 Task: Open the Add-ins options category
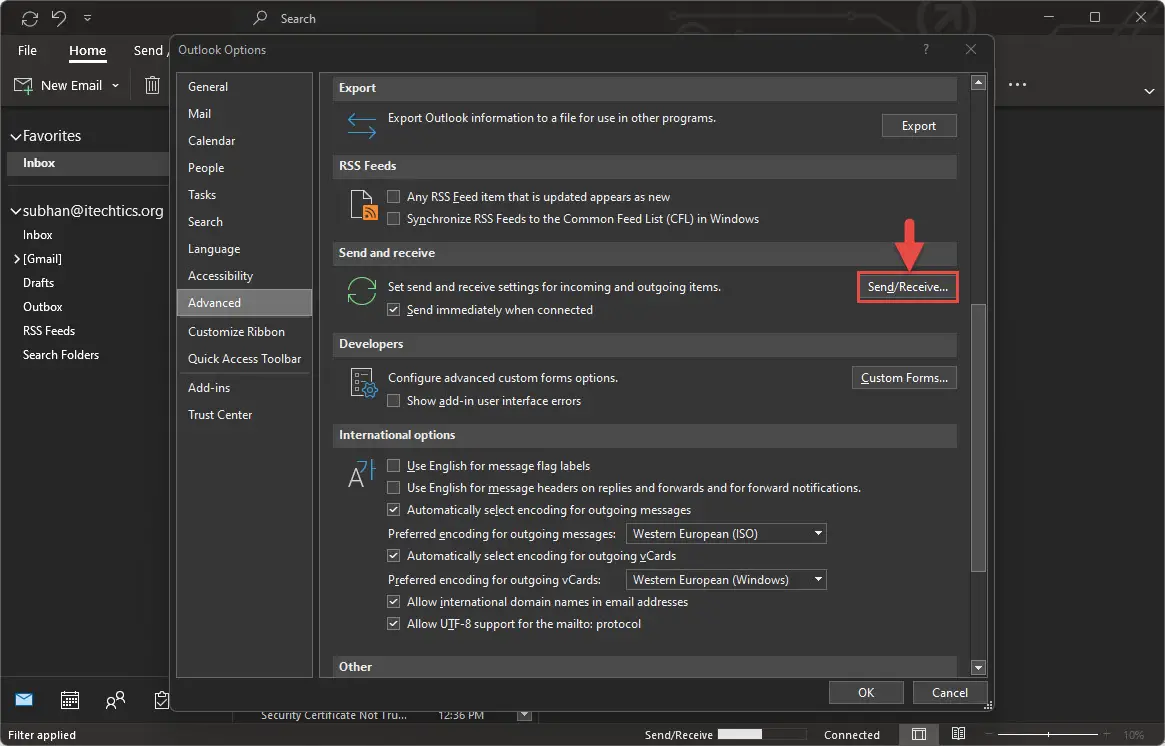coord(244,388)
